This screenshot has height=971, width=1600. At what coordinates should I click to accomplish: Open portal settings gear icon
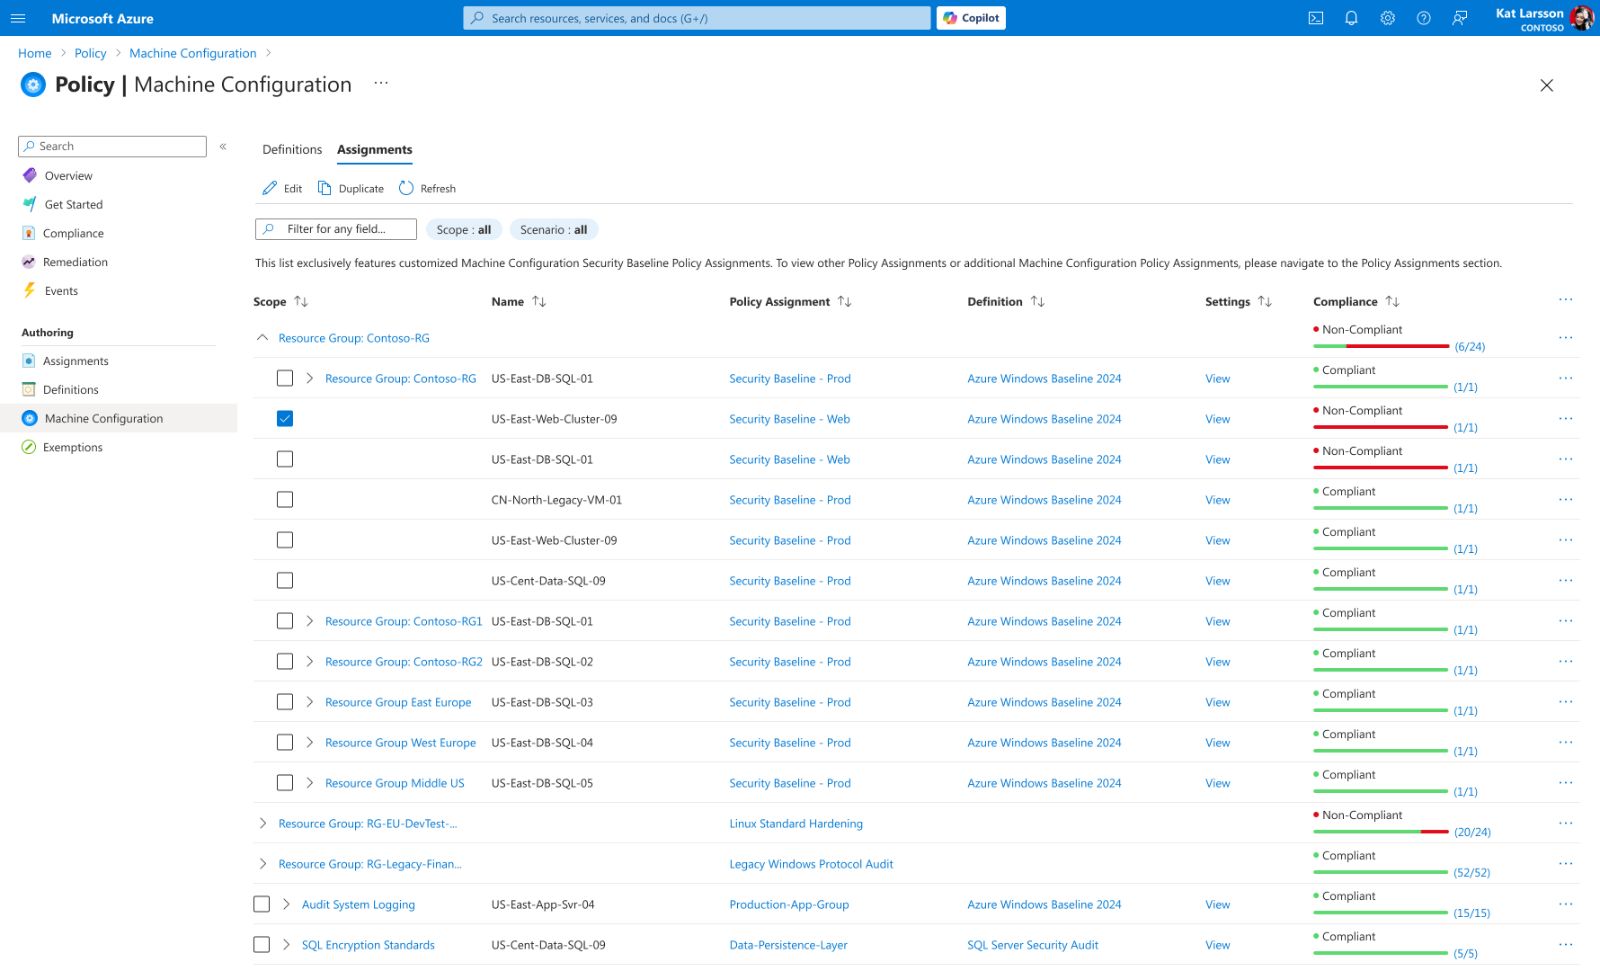(1387, 18)
